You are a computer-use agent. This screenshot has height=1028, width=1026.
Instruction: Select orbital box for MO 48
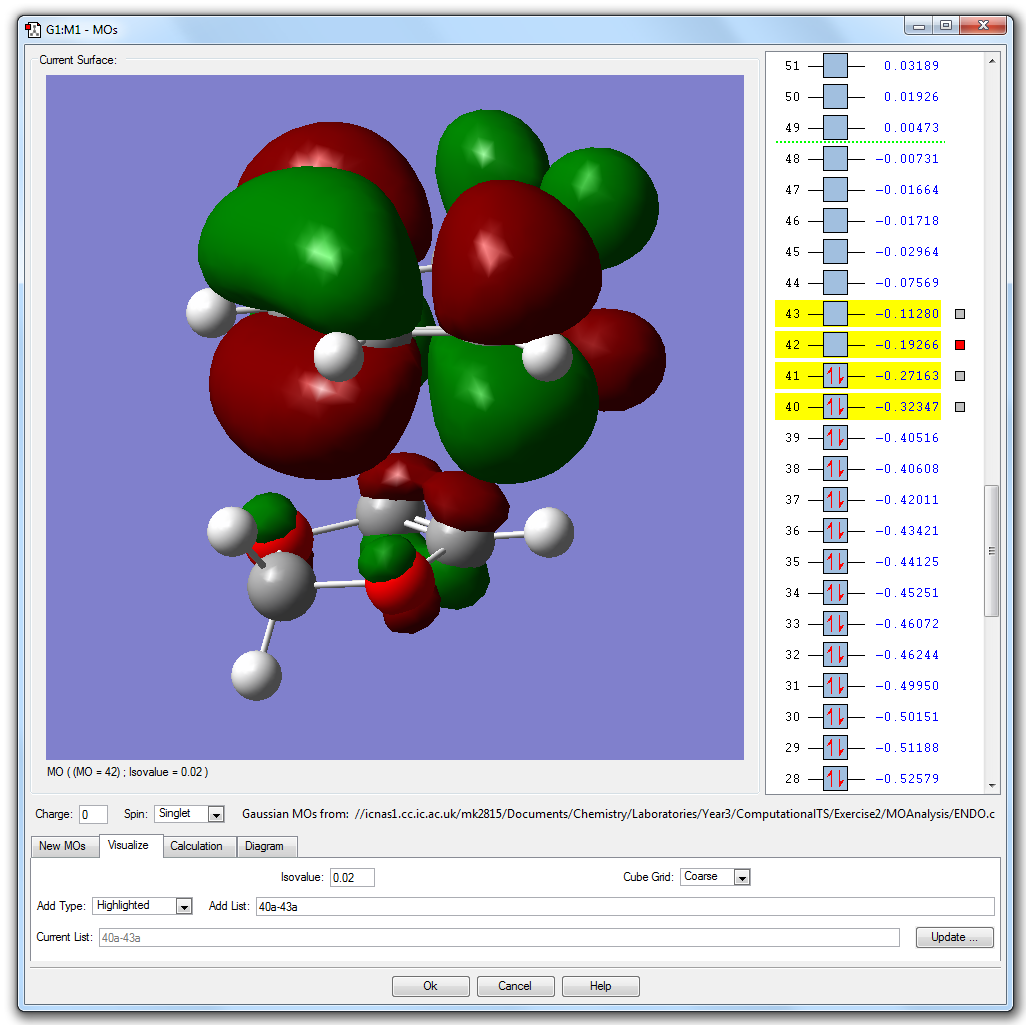click(x=835, y=159)
